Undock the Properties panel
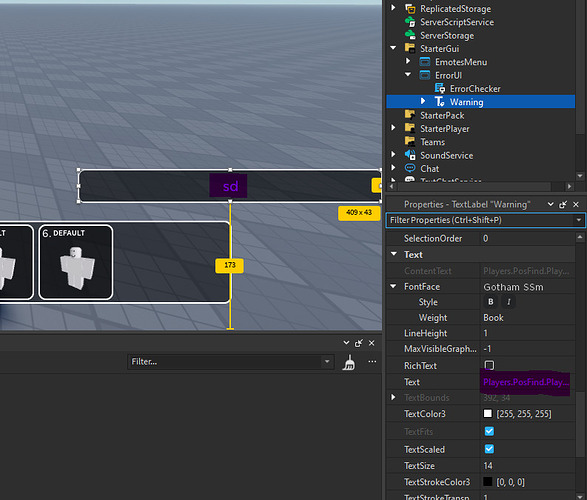The height and width of the screenshot is (500, 587). point(563,204)
